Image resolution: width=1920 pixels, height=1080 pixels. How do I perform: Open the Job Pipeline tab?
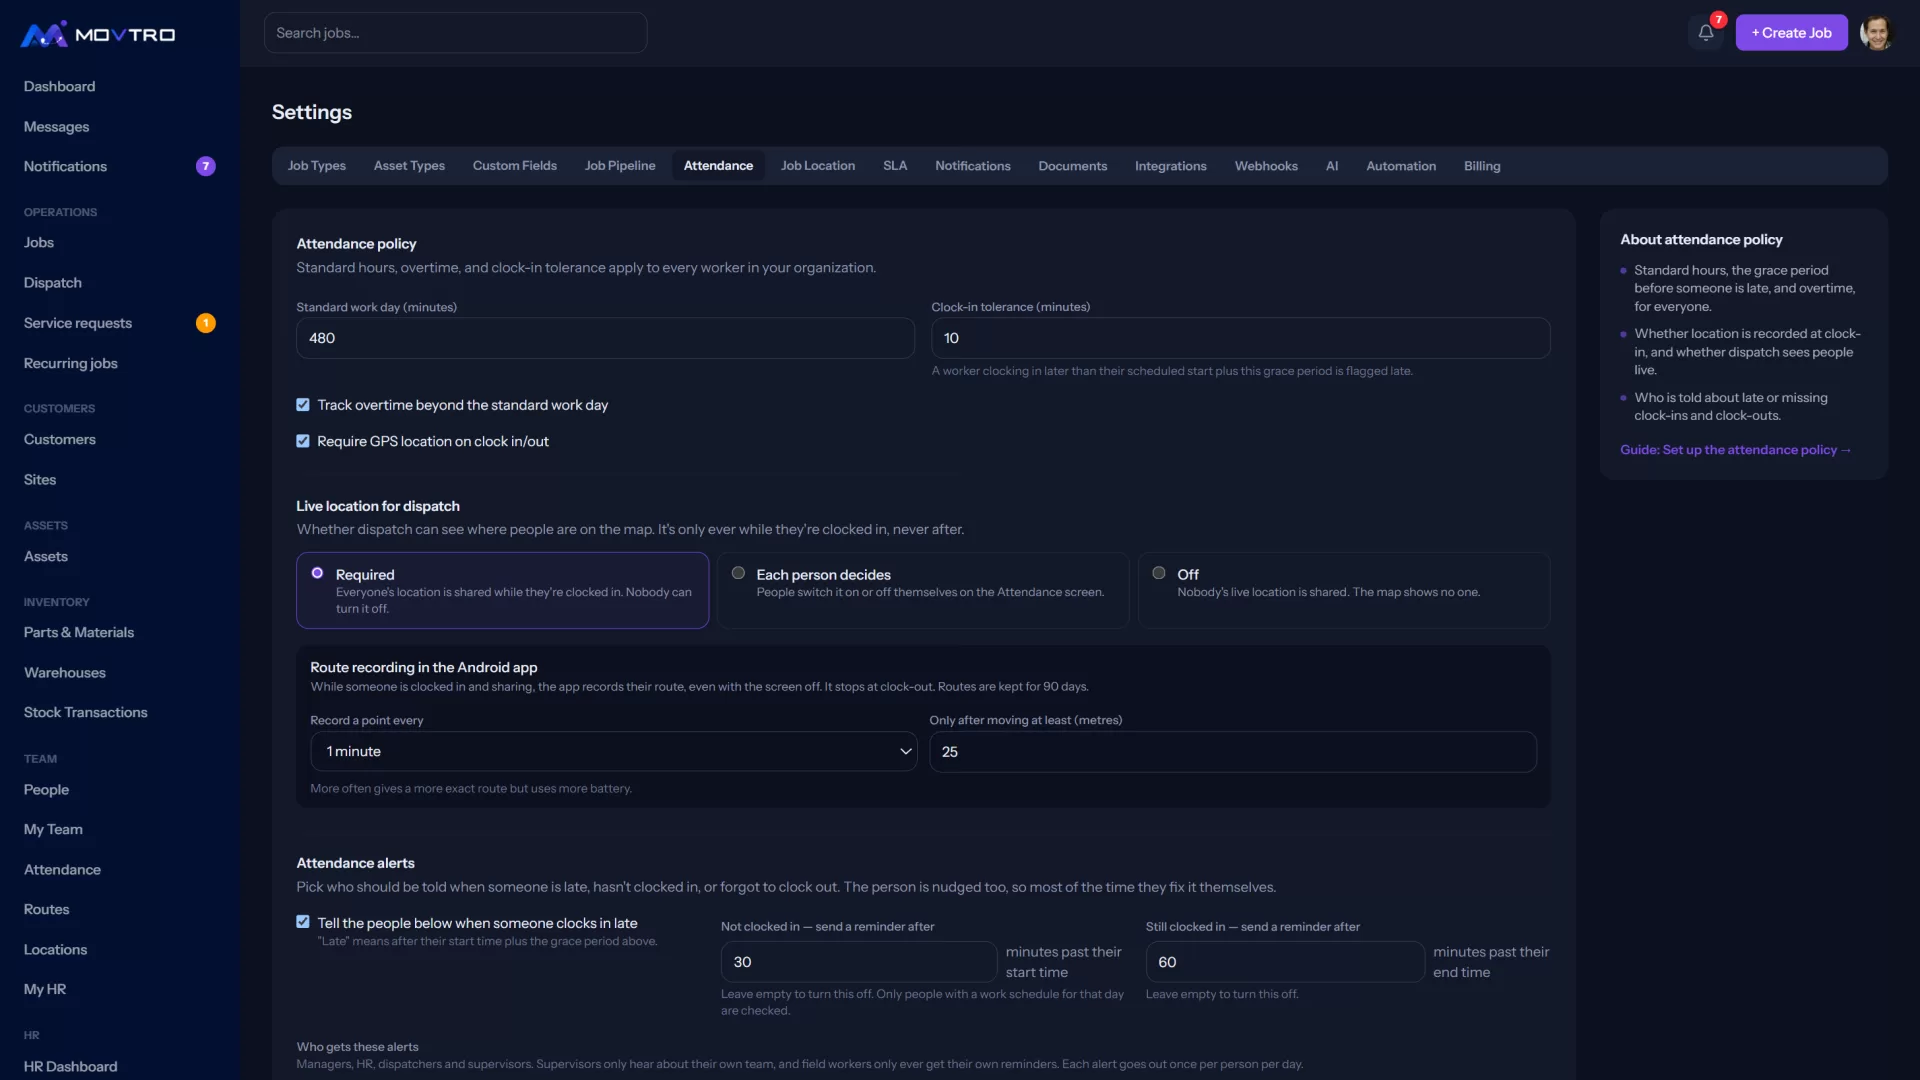(x=620, y=166)
